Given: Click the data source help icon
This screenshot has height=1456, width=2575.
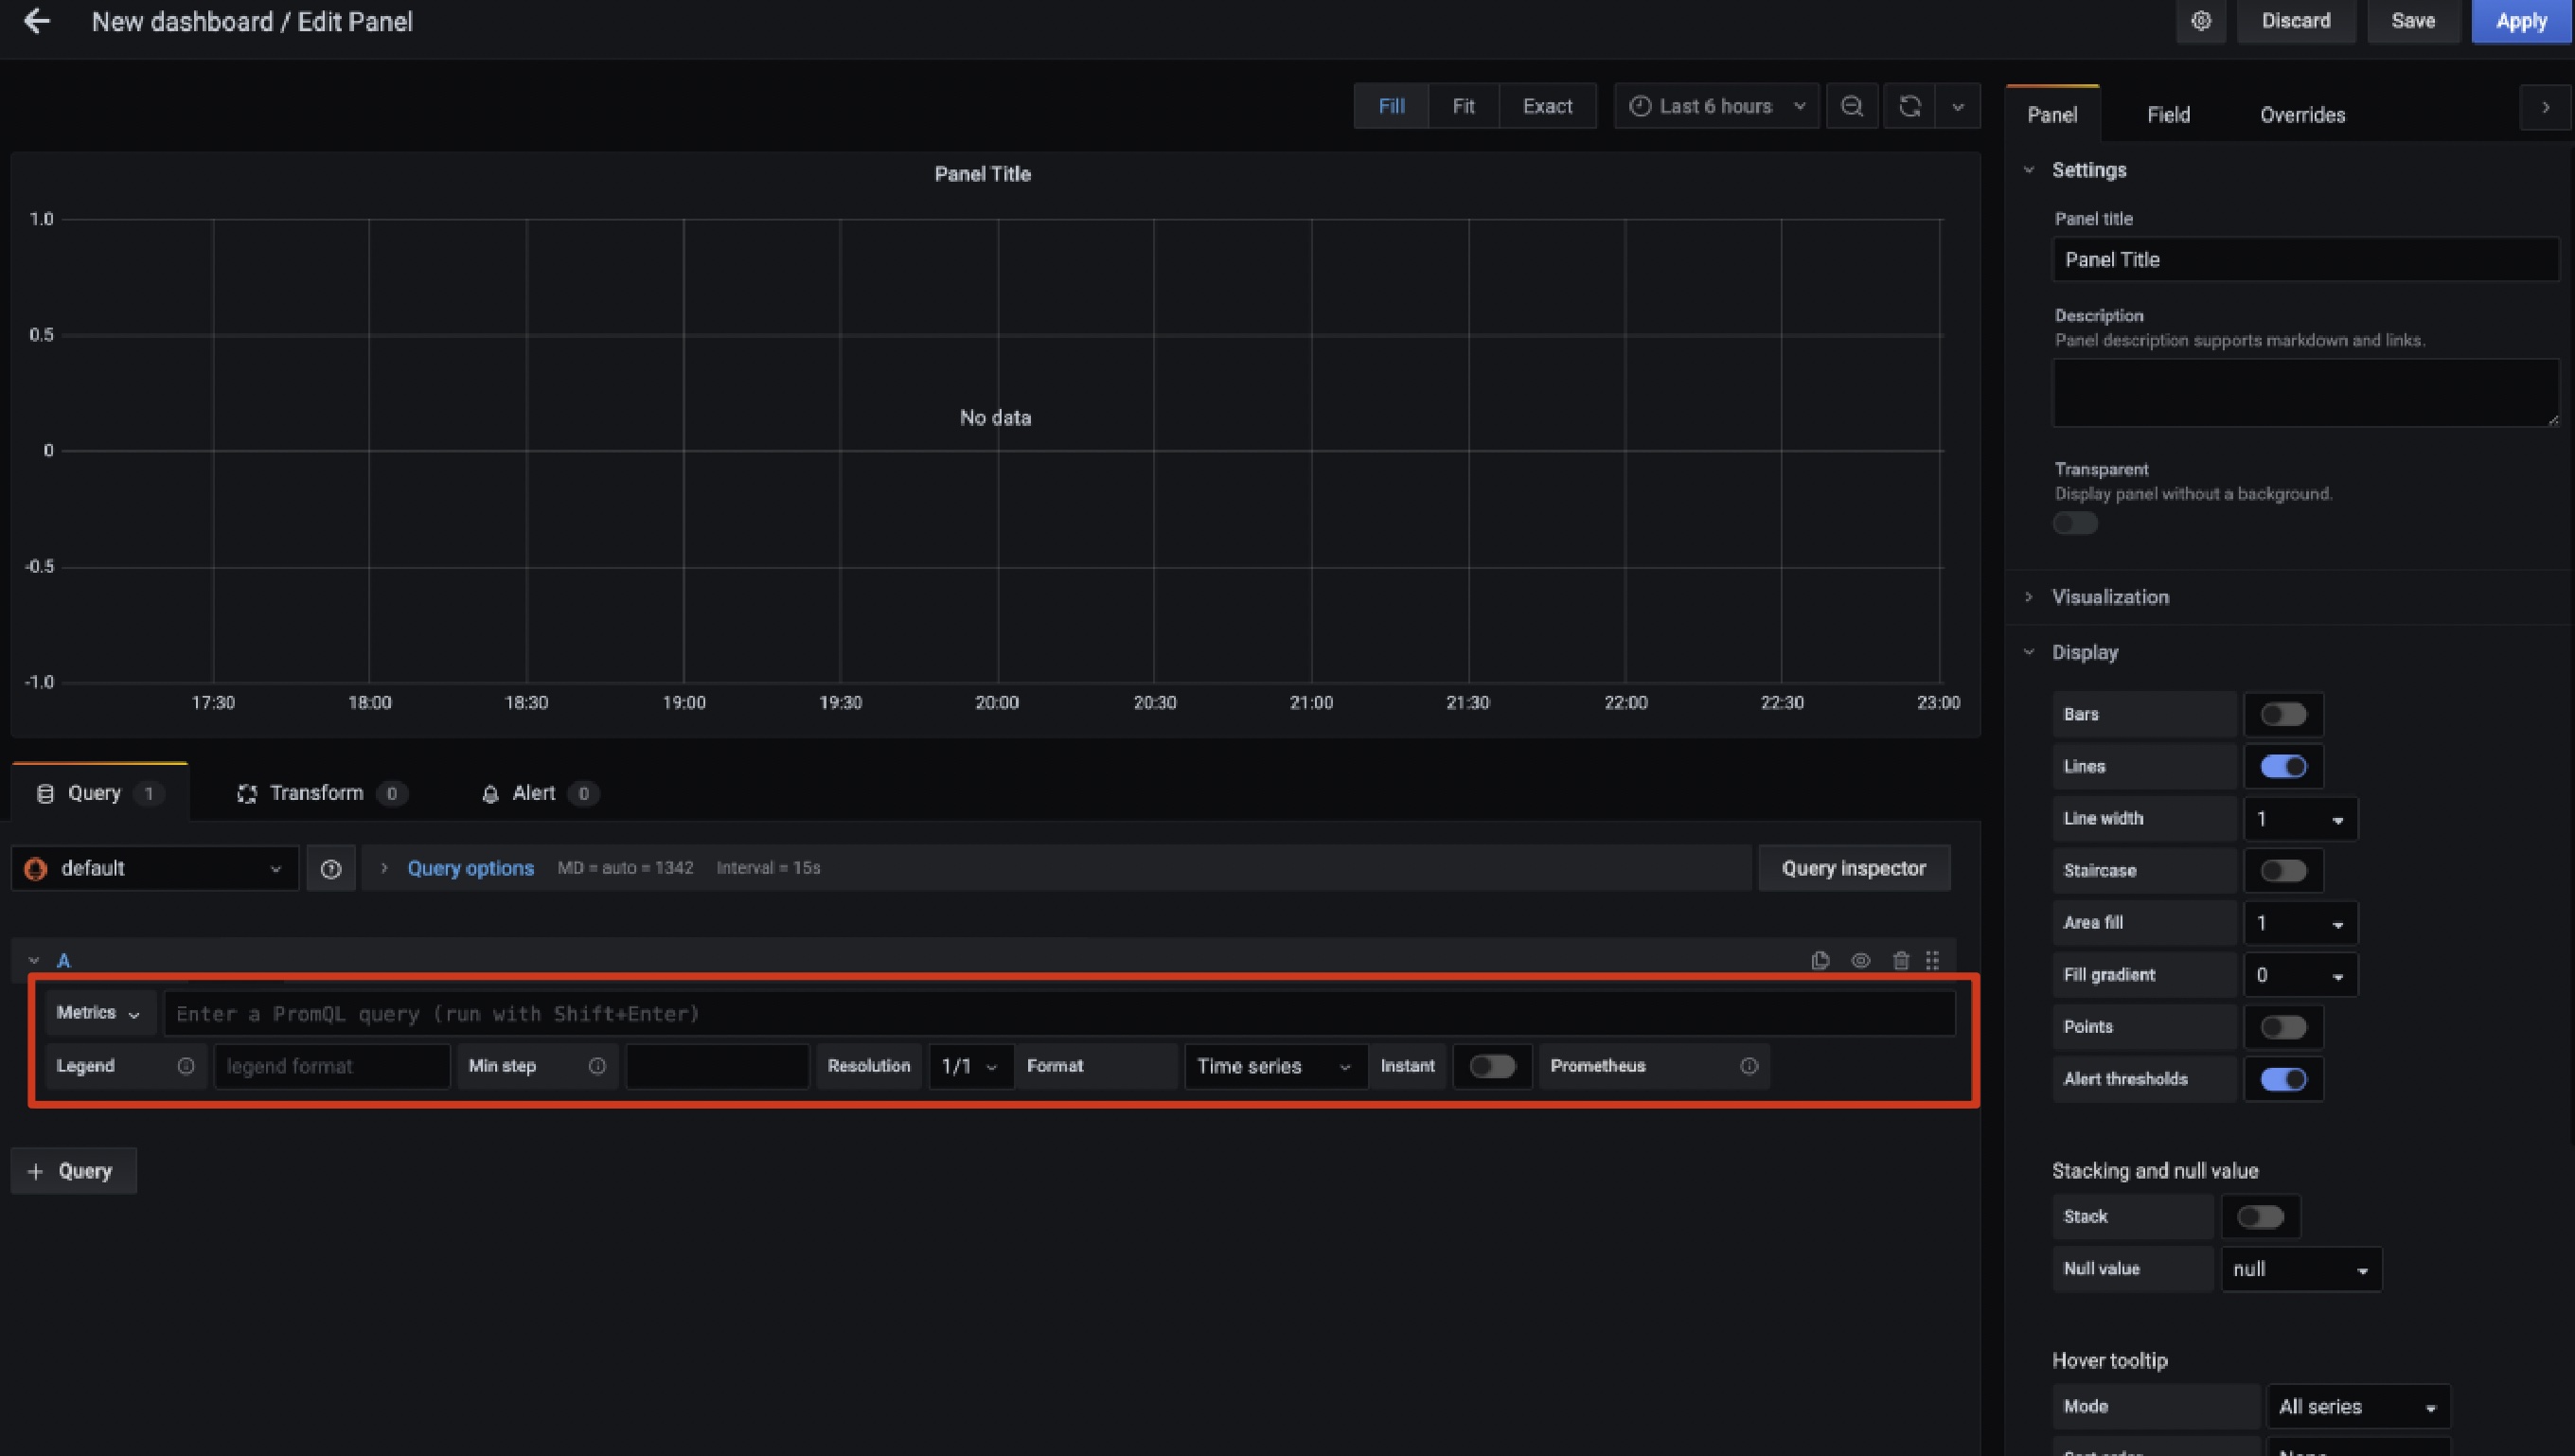Looking at the screenshot, I should [331, 868].
